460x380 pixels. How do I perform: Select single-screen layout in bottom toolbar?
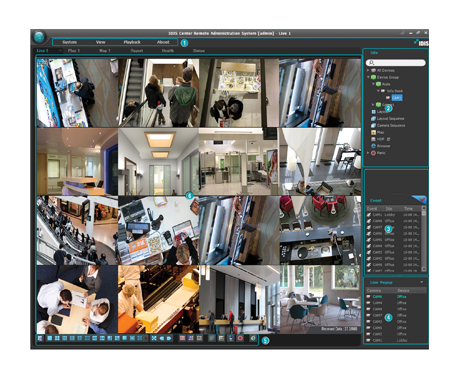[x=50, y=338]
